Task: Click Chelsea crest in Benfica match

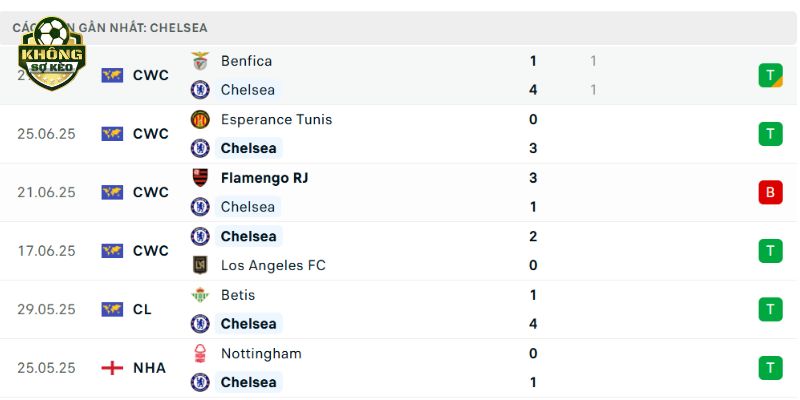Action: (200, 90)
